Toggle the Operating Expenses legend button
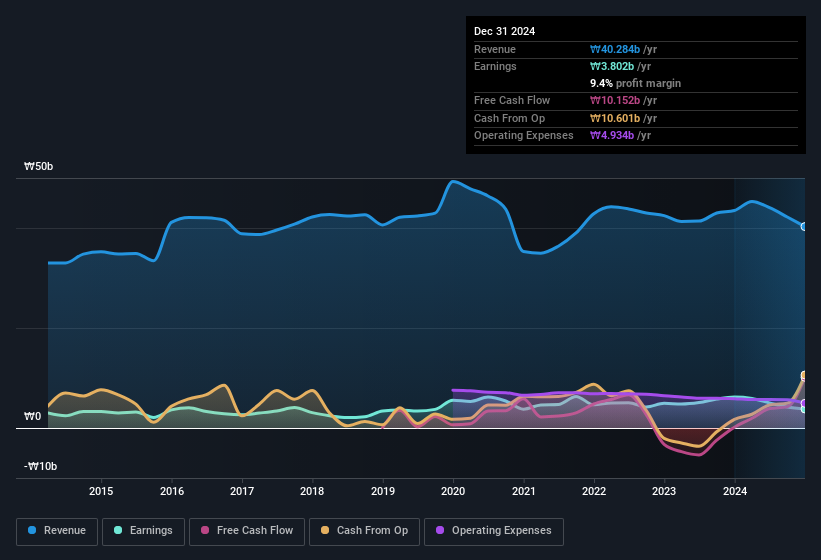This screenshot has width=821, height=560. point(494,531)
